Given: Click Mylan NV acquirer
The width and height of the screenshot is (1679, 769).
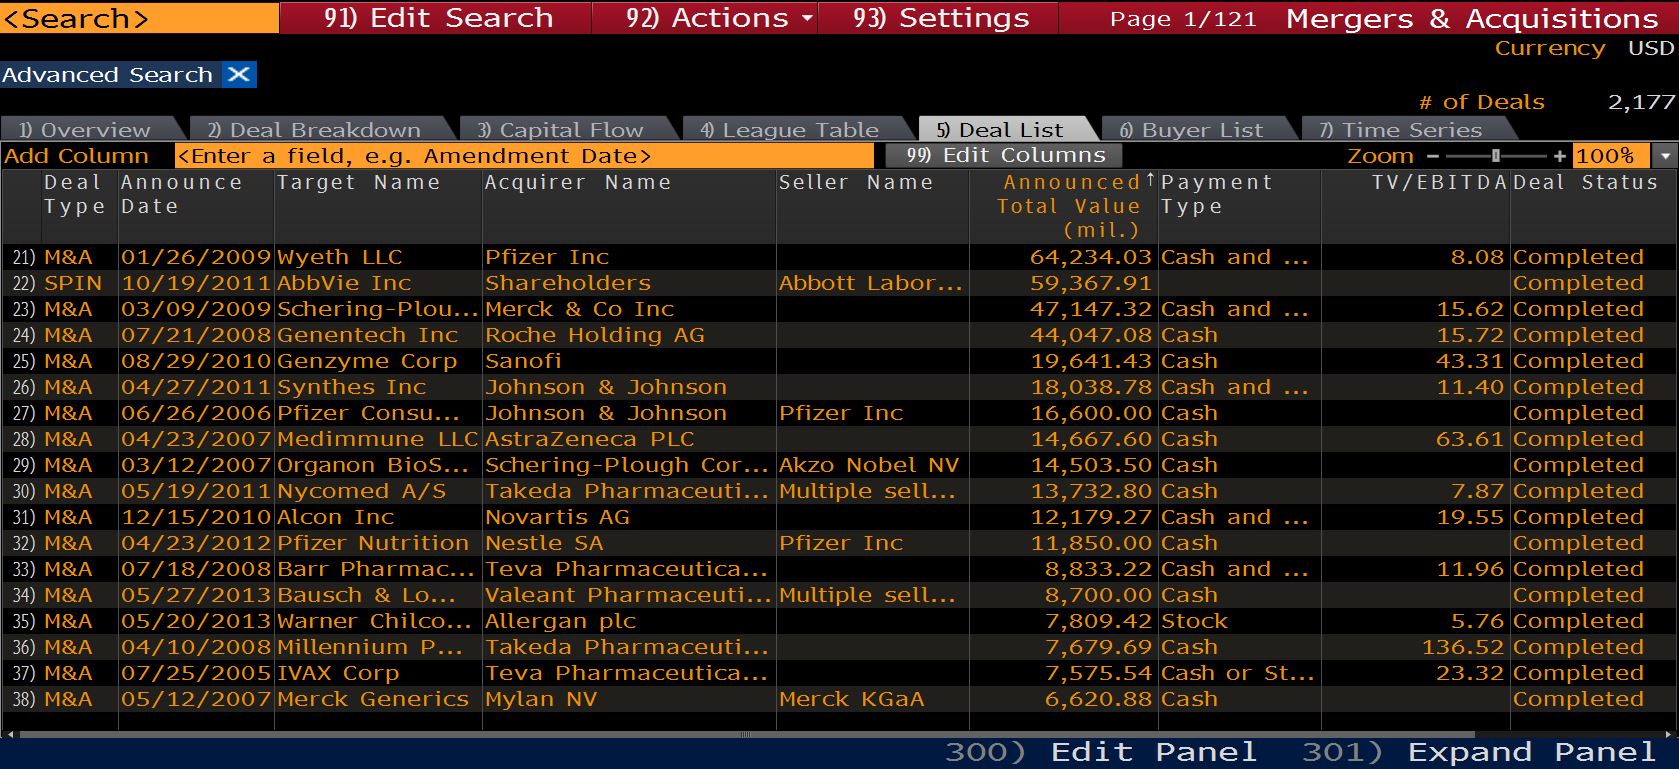Looking at the screenshot, I should pos(541,699).
